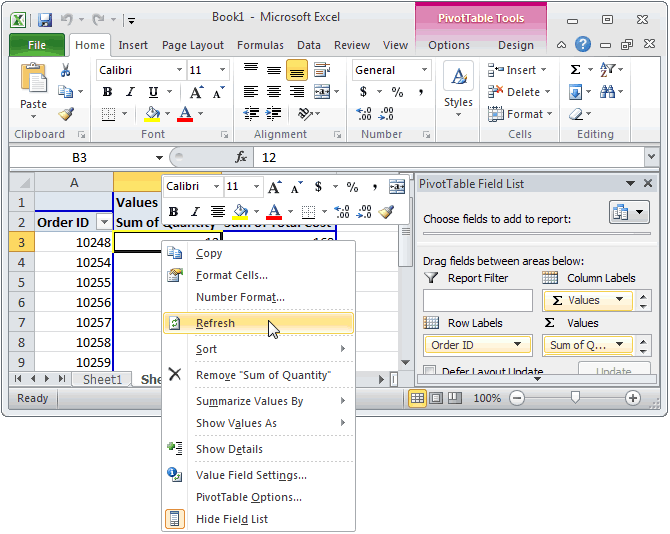This screenshot has width=670, height=534.
Task: Select Hide Field List in context menu
Action: click(259, 519)
